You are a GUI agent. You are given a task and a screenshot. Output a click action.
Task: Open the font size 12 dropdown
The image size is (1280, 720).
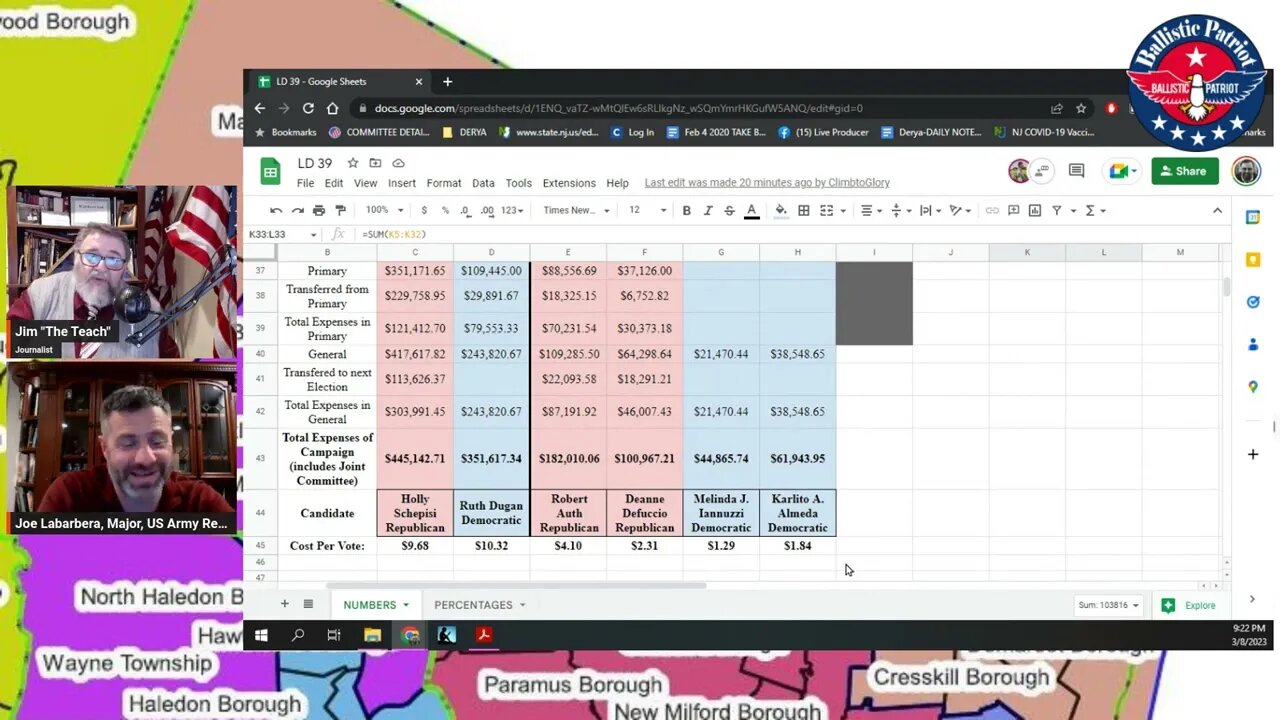[x=647, y=210]
